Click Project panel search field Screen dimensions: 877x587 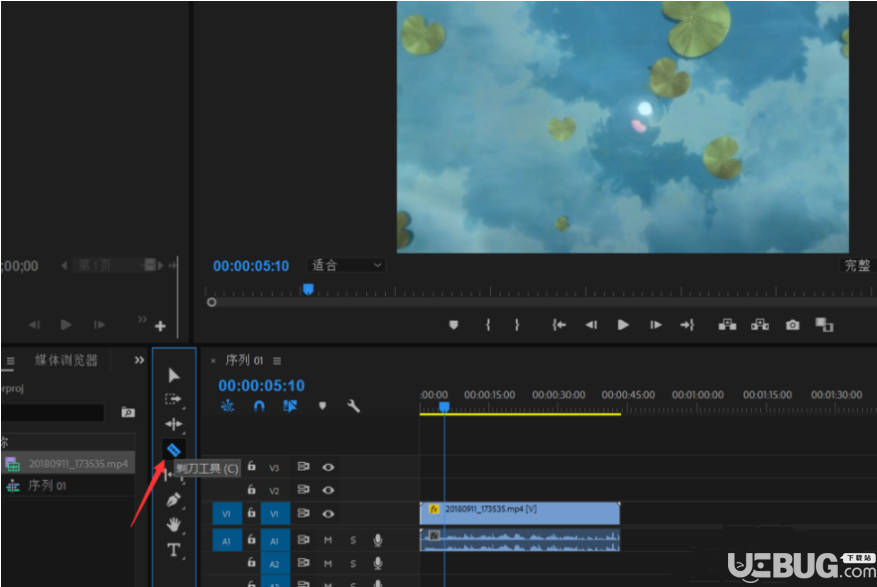(x=52, y=413)
